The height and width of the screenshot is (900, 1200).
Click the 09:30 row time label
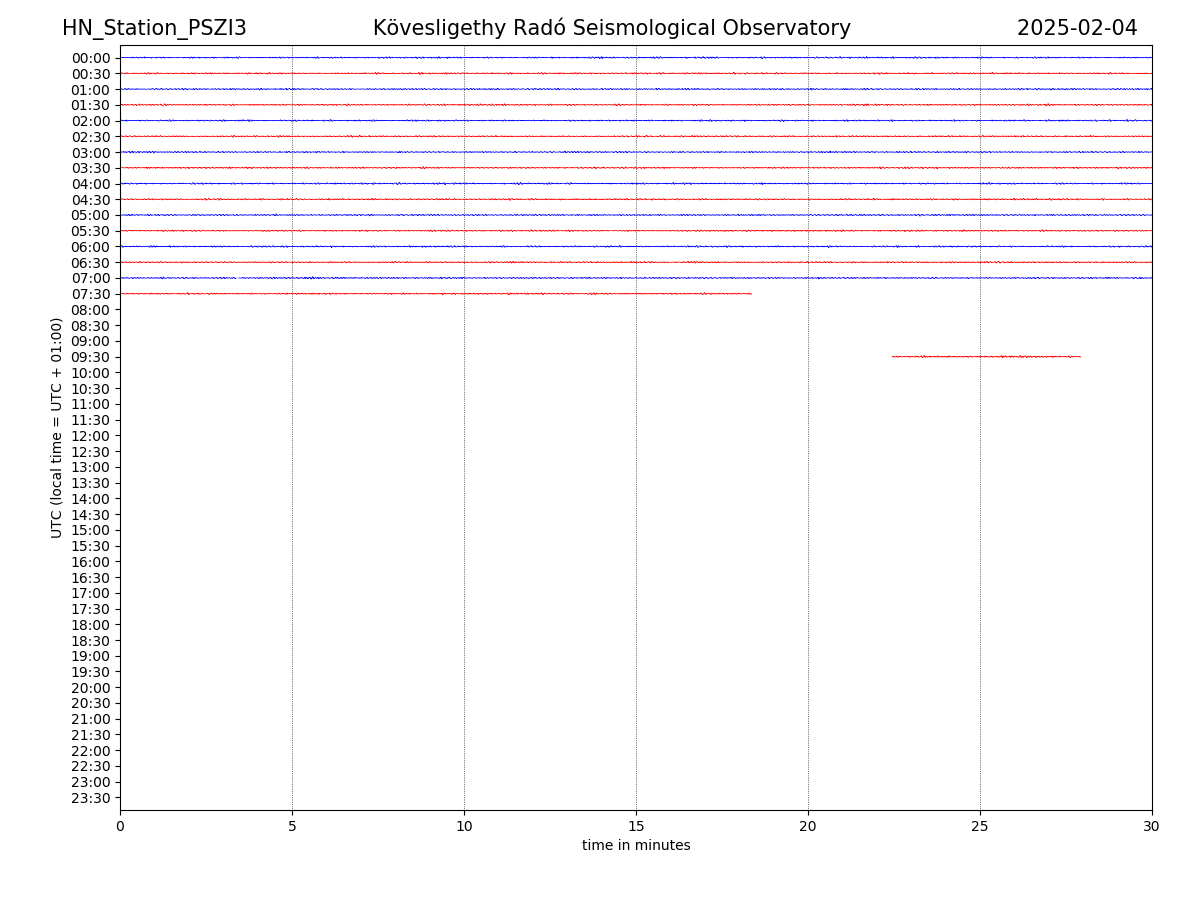coord(91,357)
